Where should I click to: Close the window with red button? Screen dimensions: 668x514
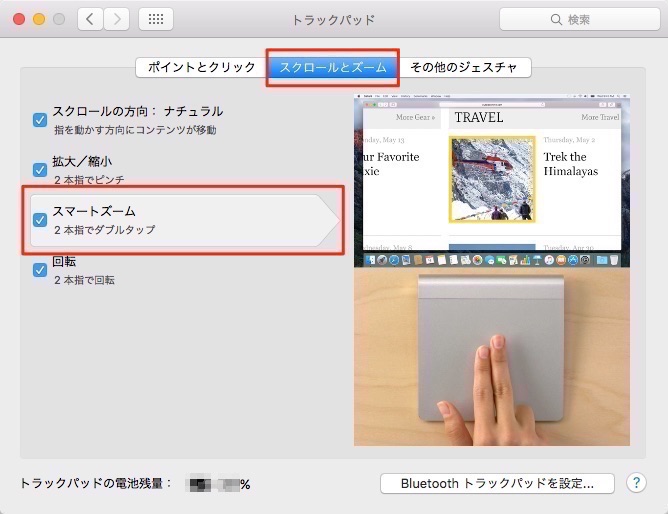[19, 19]
